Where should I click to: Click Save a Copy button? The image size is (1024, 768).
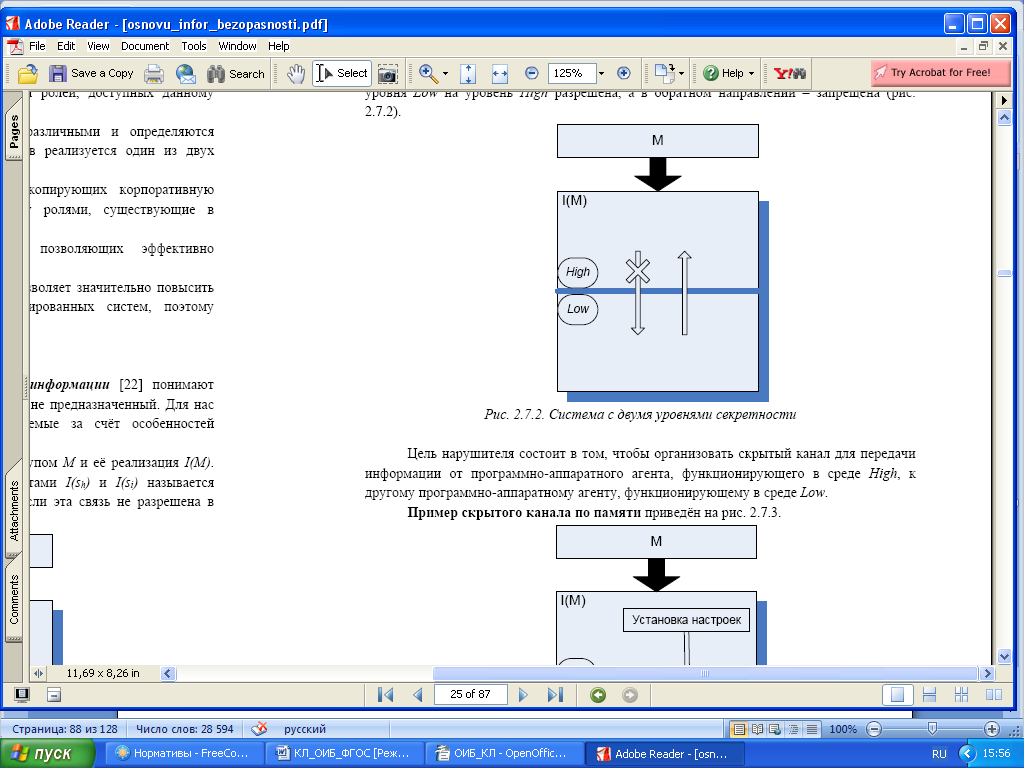click(91, 74)
